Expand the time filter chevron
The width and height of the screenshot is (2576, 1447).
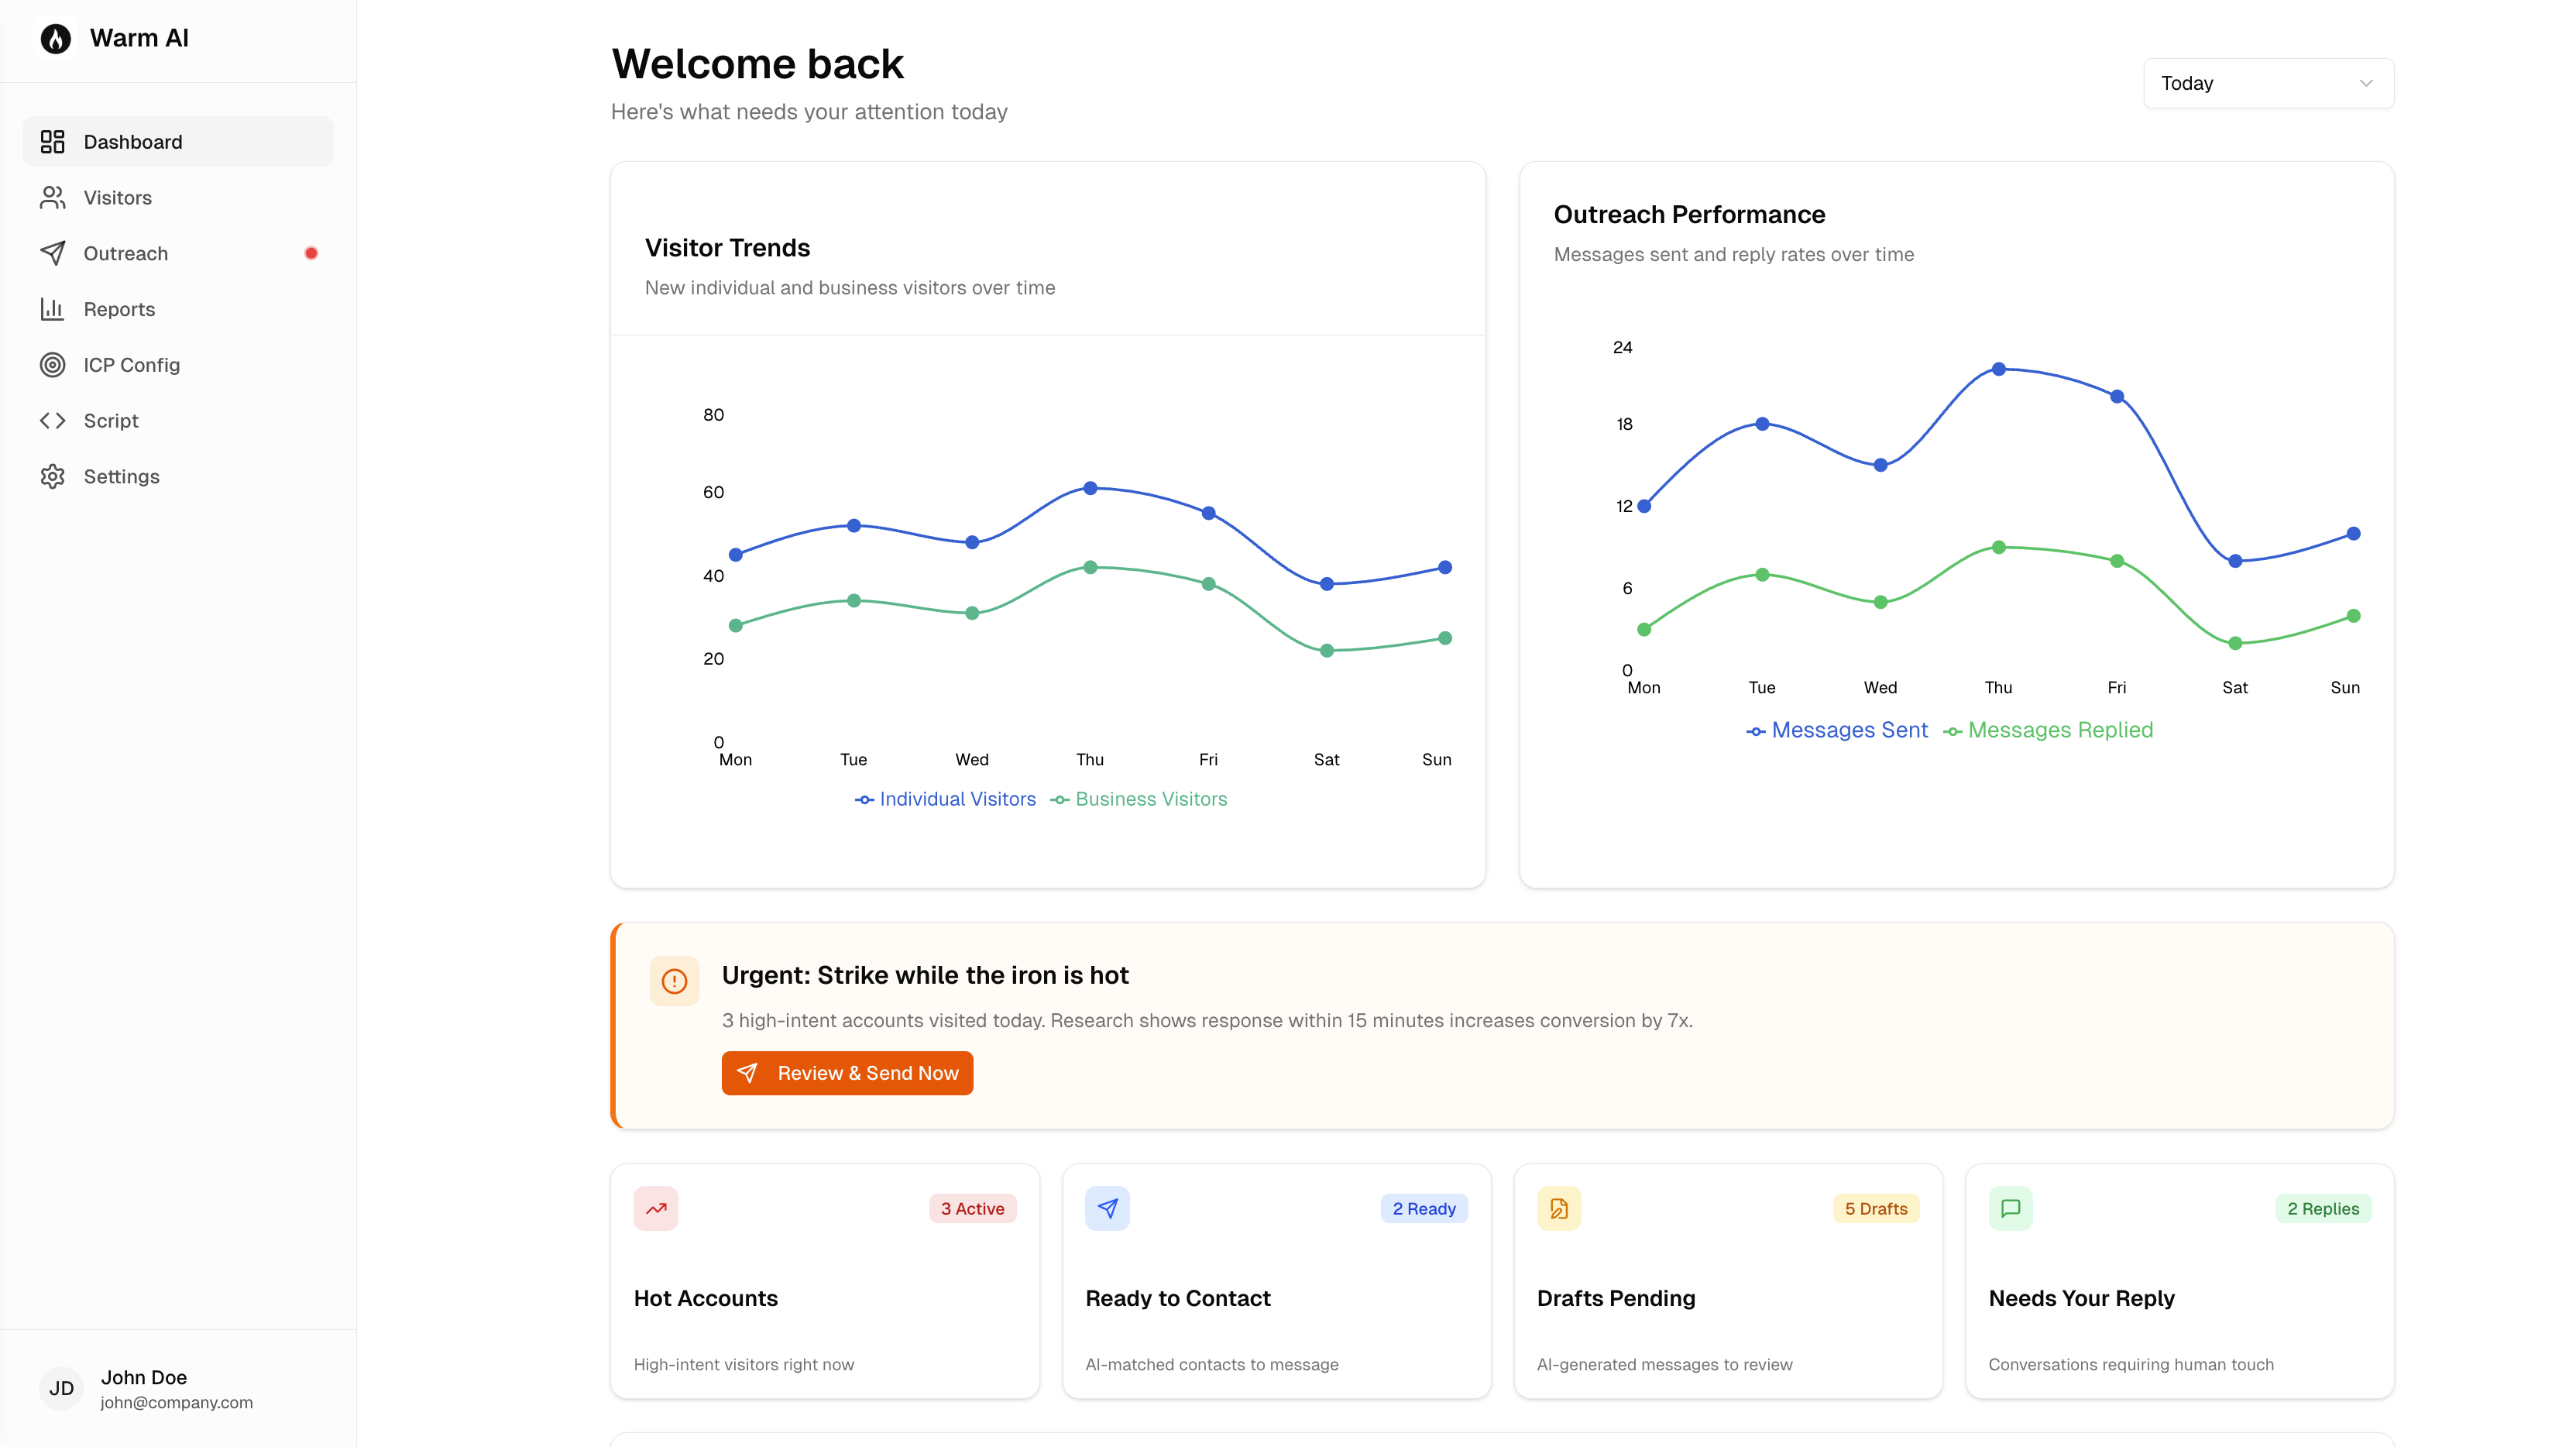(2366, 83)
